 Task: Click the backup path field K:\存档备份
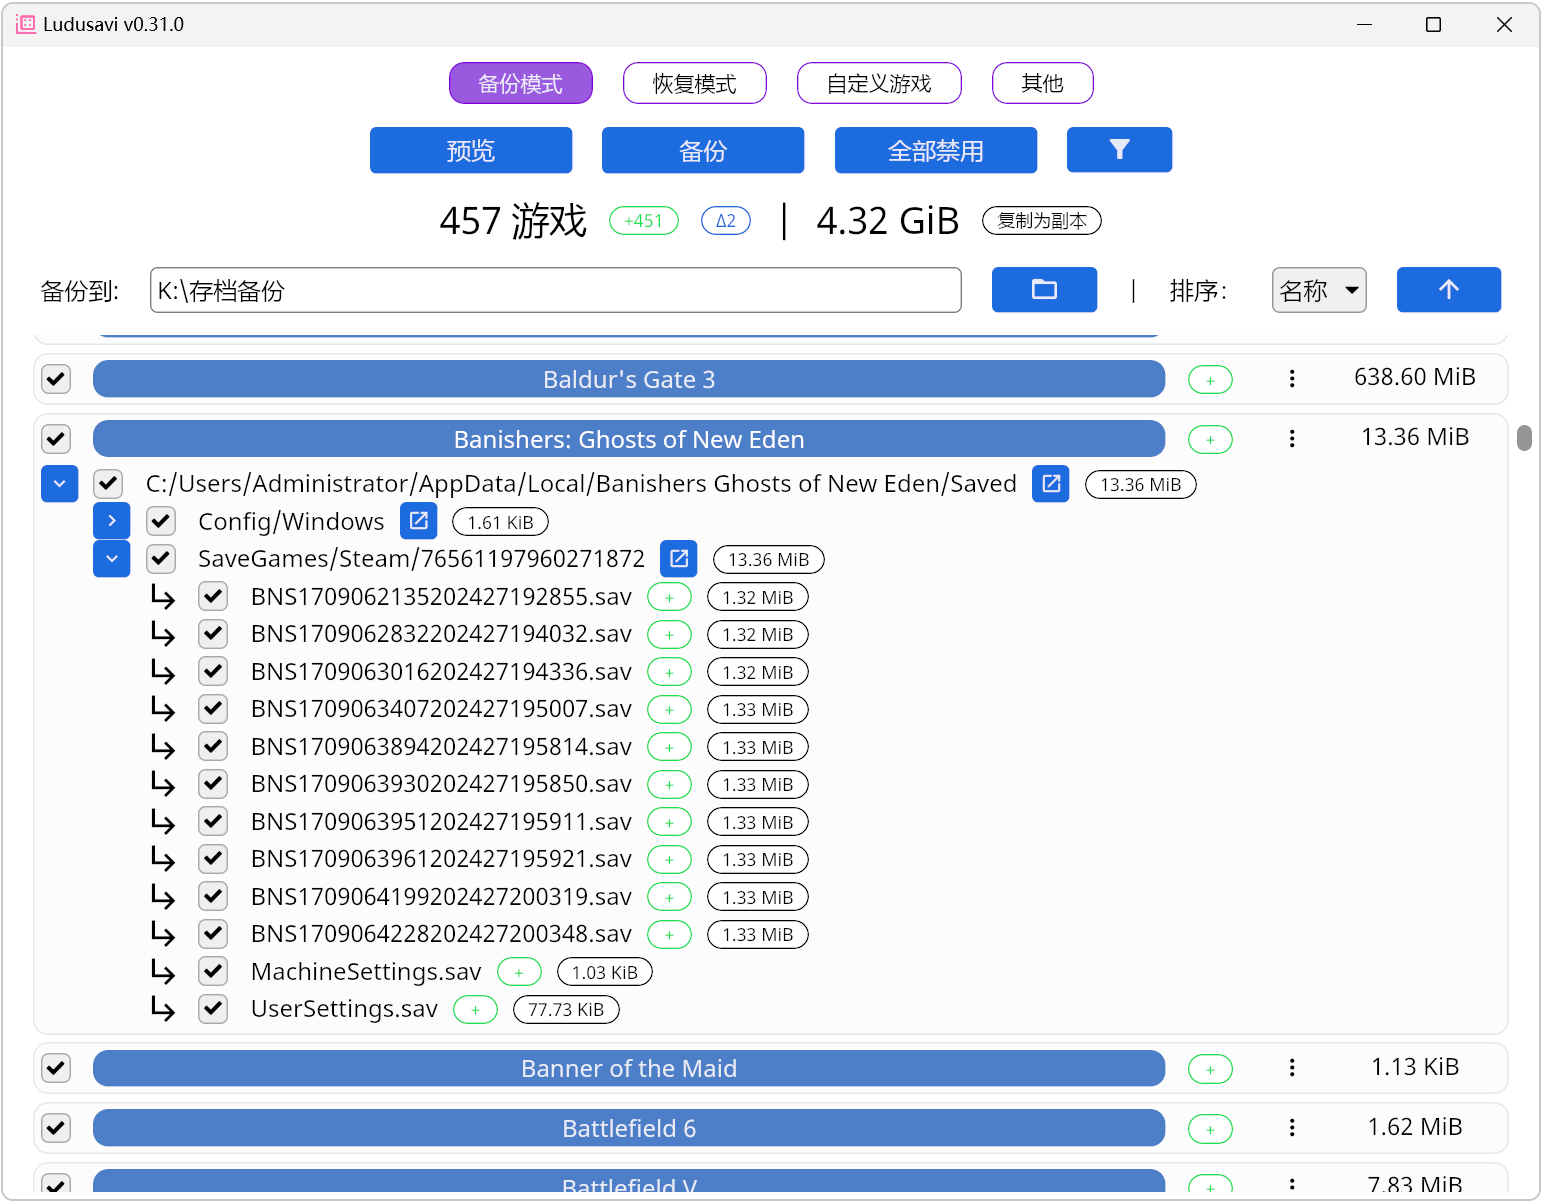(x=556, y=290)
